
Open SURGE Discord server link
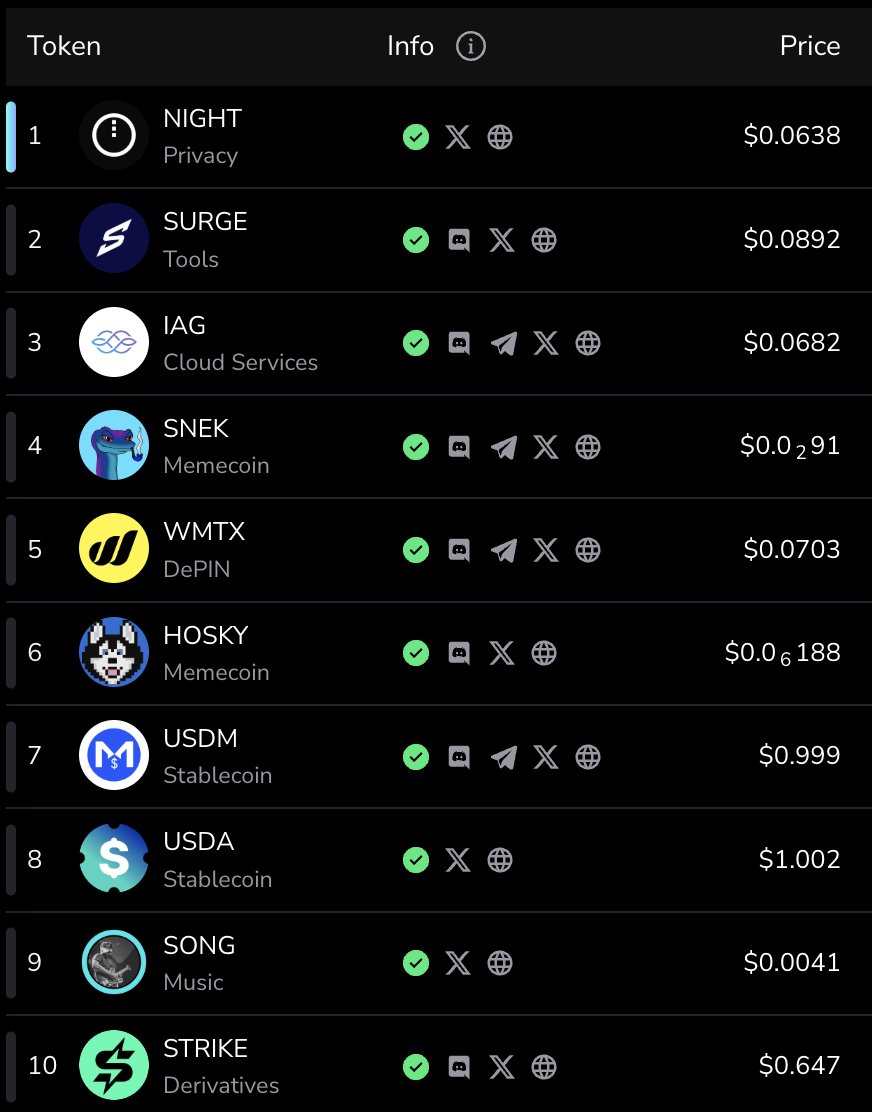click(460, 240)
